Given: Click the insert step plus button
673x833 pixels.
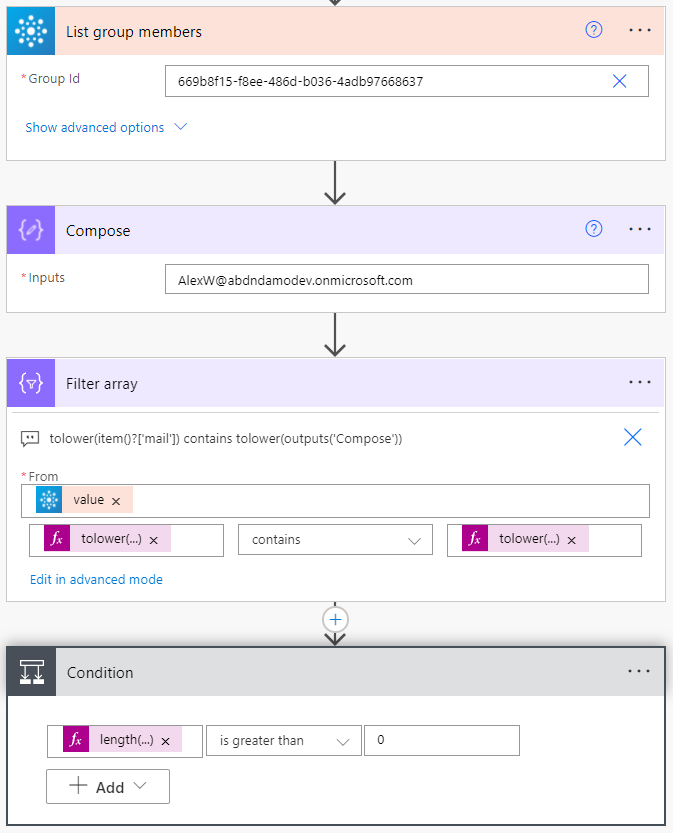Looking at the screenshot, I should click(335, 619).
